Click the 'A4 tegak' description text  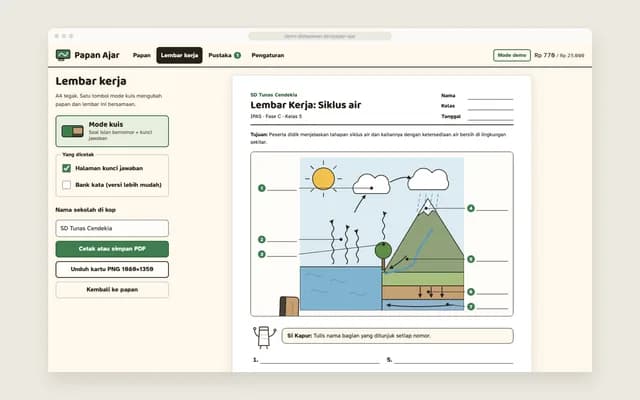[109, 100]
